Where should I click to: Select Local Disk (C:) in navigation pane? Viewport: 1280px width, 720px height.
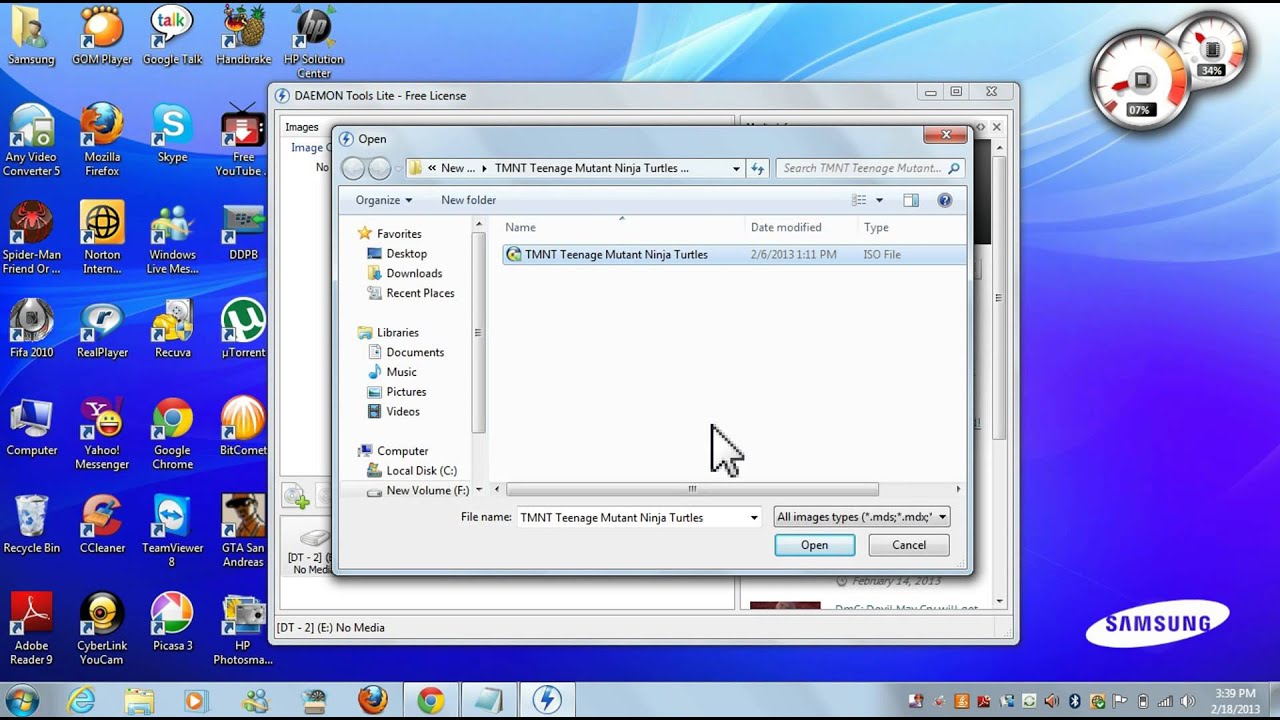click(411, 470)
